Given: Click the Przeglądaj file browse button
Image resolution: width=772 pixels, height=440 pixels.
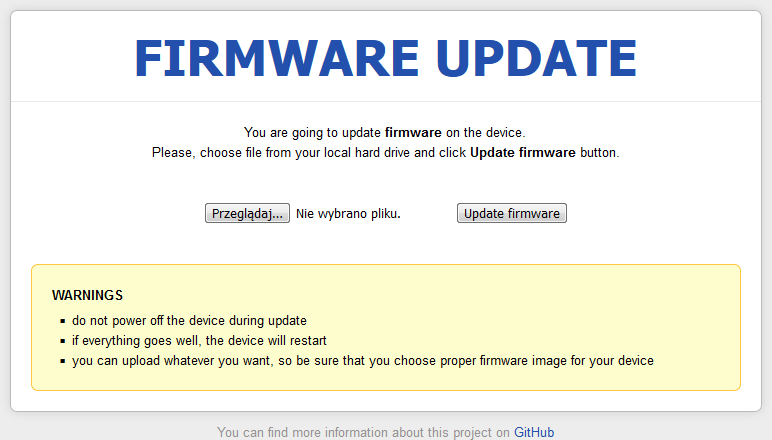Looking at the screenshot, I should [x=247, y=213].
